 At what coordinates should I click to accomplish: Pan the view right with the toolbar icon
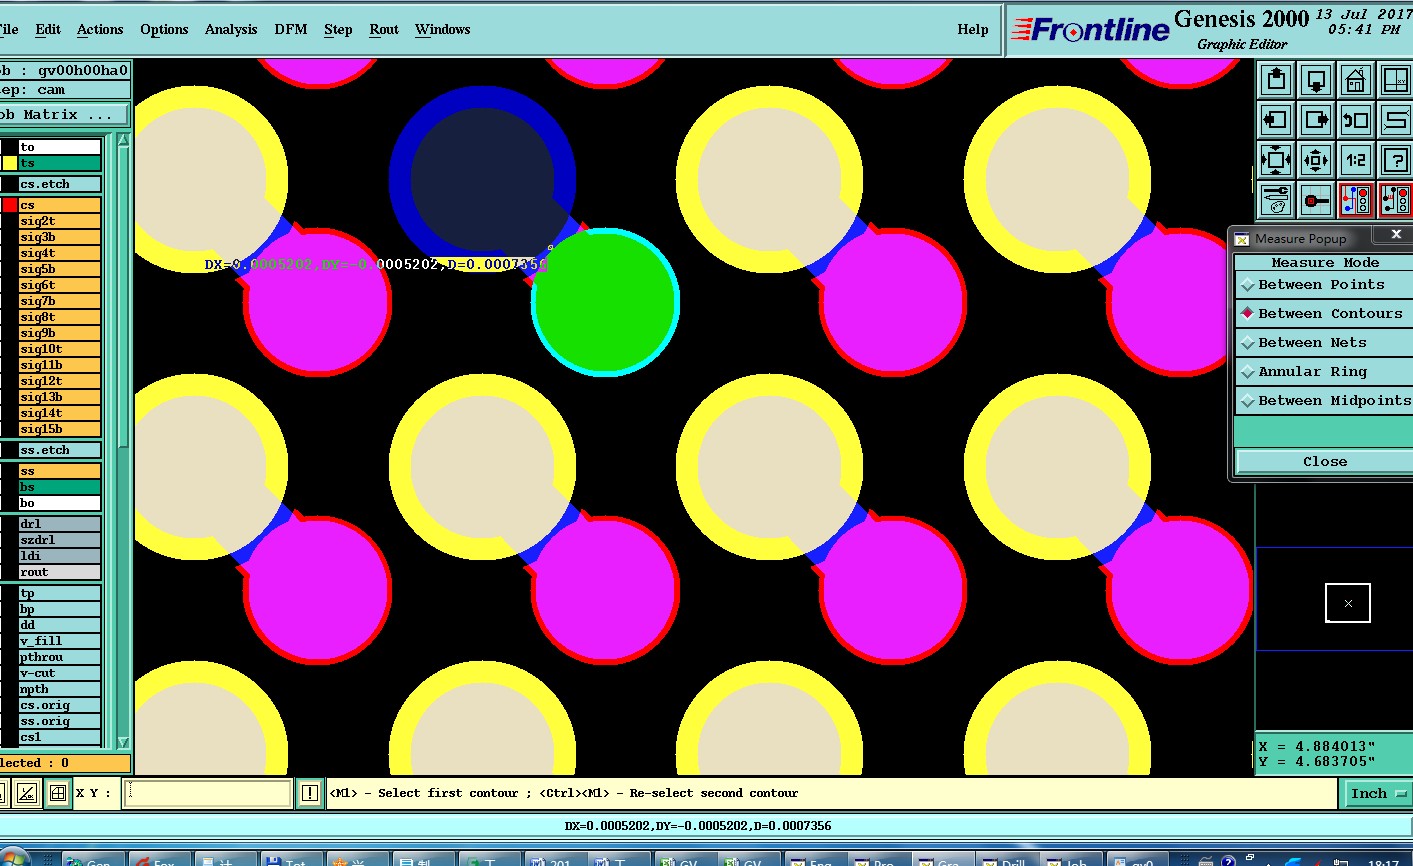pos(1316,120)
